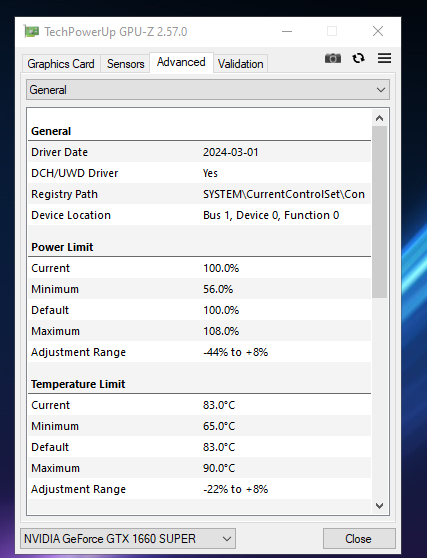Click the Temperature Maximum value 90.0°C
The width and height of the screenshot is (427, 558).
click(x=219, y=468)
